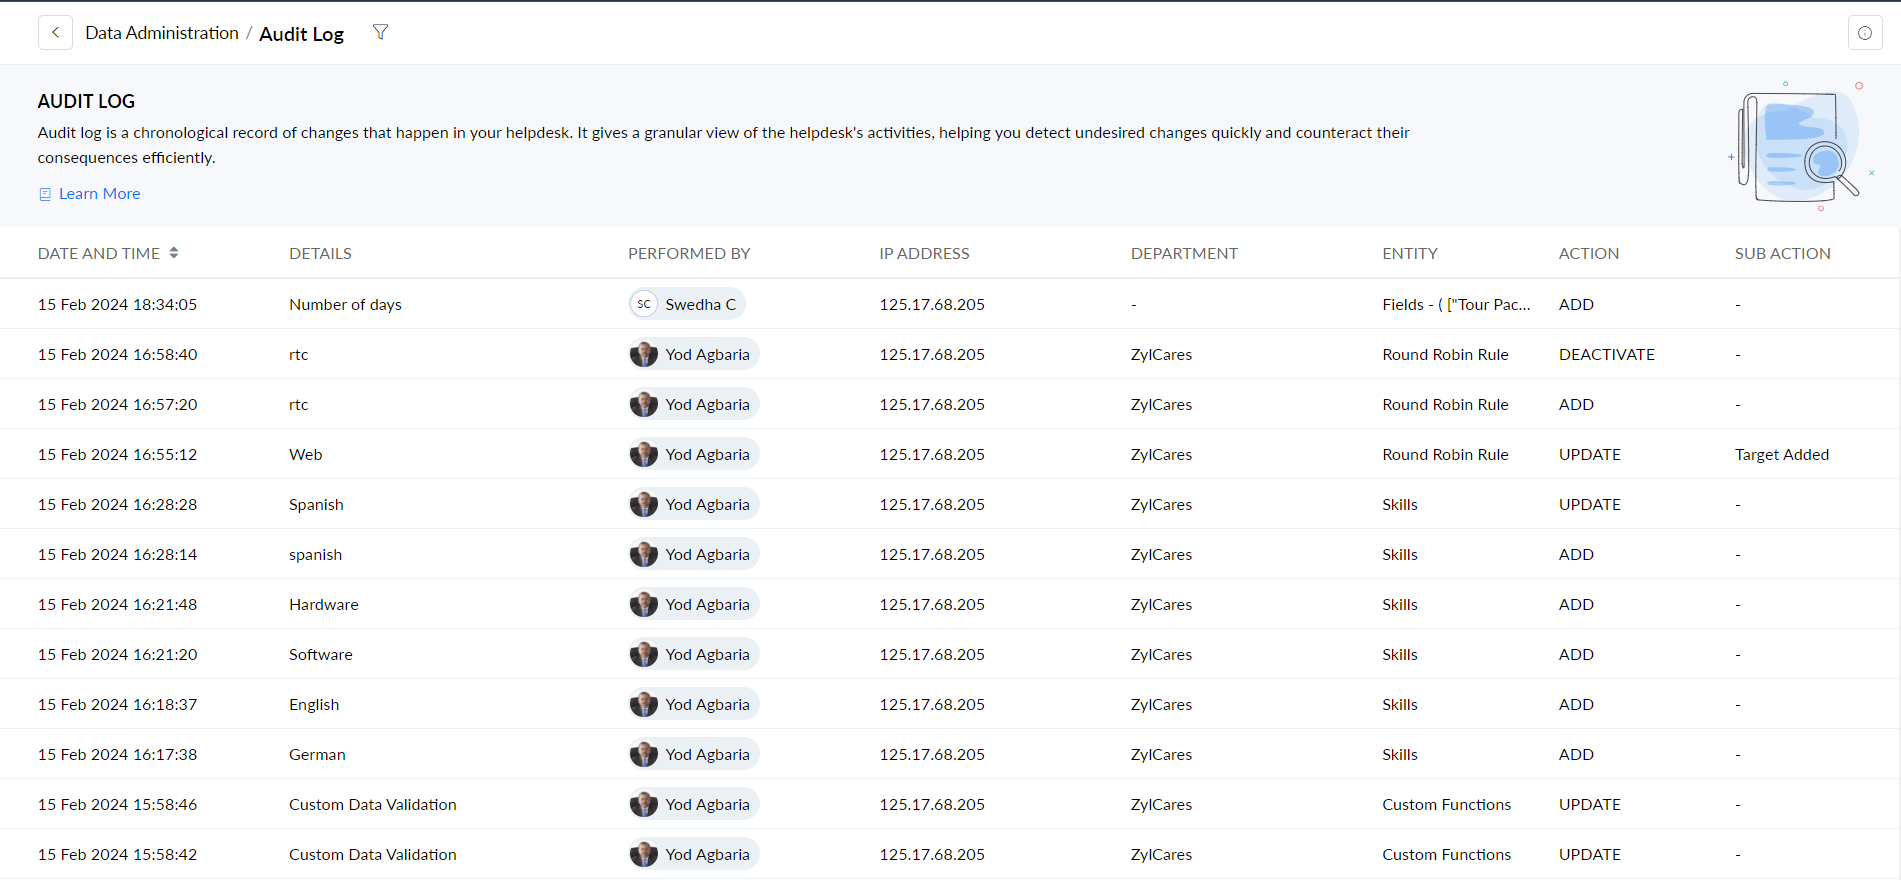Click the back arrow button
This screenshot has width=1901, height=880.
[55, 33]
